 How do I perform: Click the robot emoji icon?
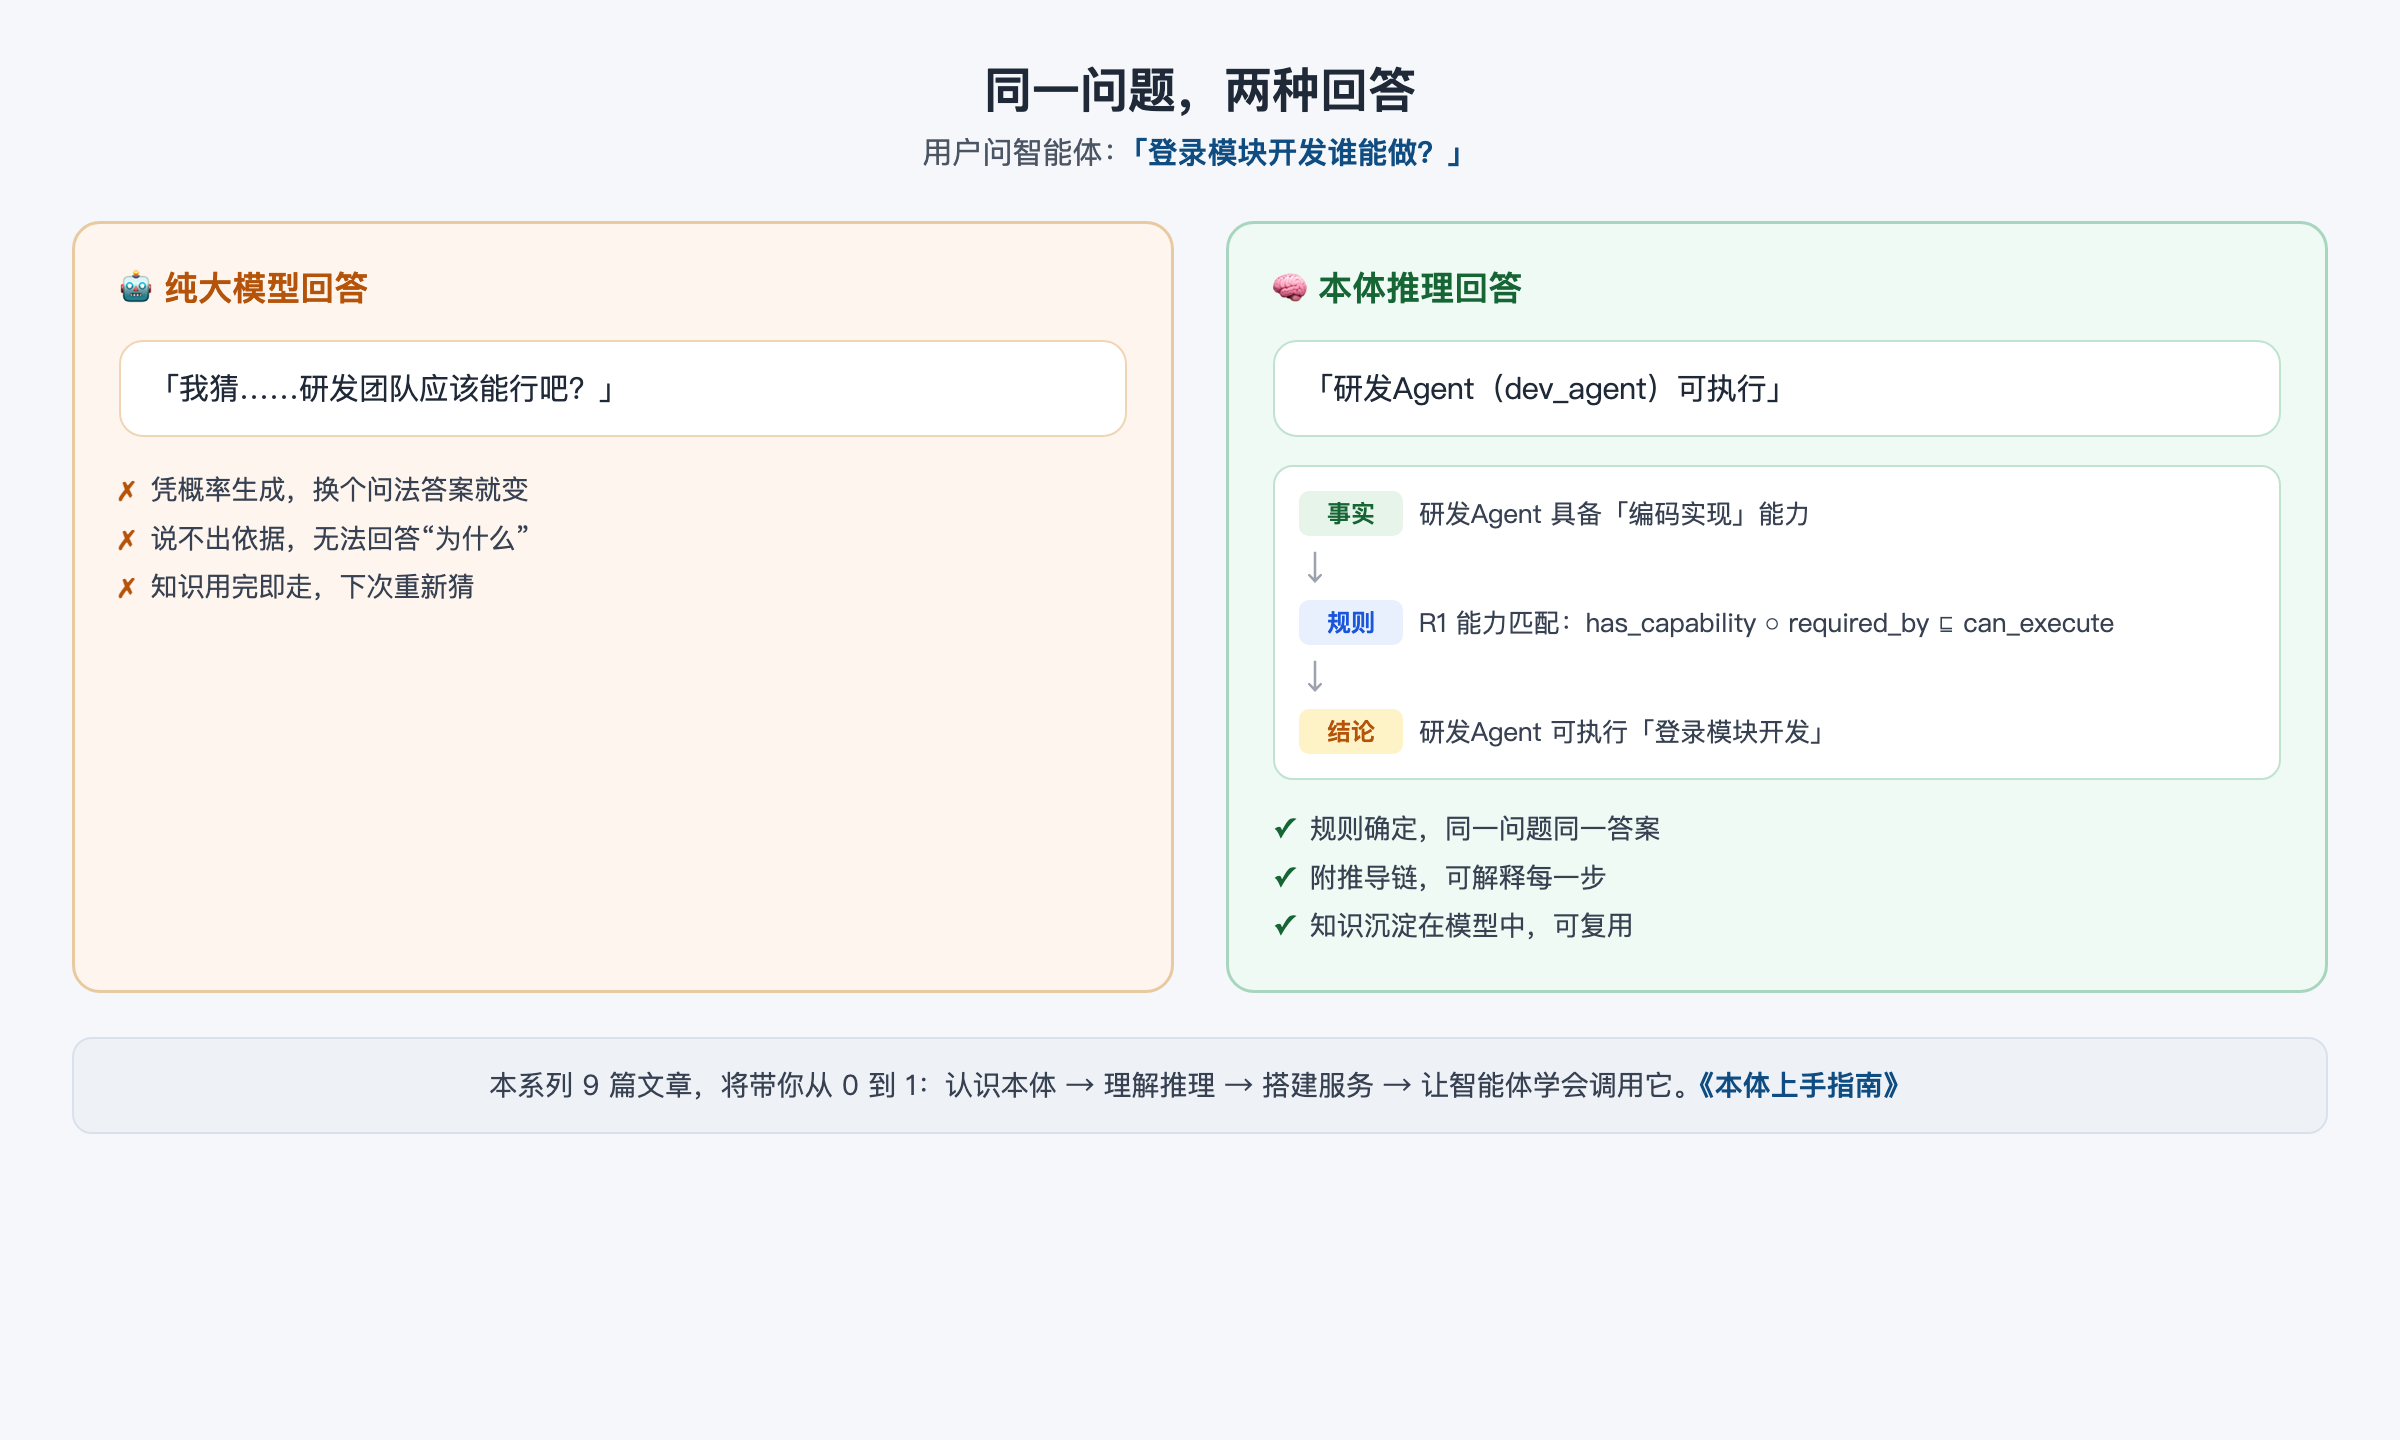pyautogui.click(x=136, y=288)
